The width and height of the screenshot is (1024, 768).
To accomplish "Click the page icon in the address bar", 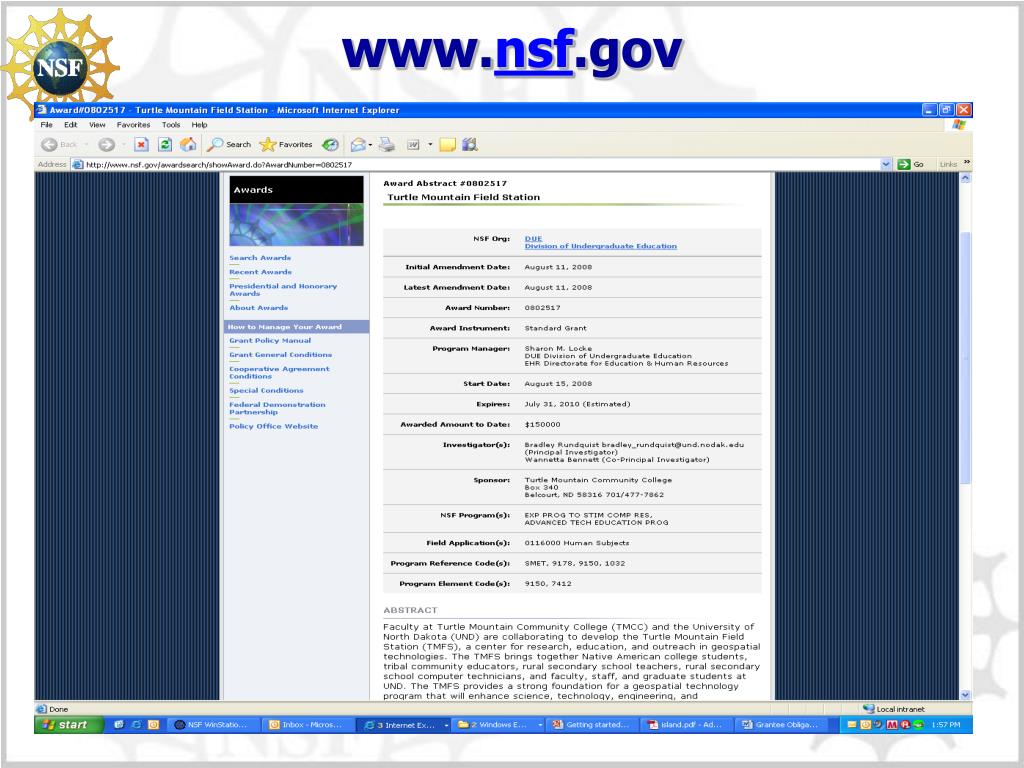I will coord(78,165).
